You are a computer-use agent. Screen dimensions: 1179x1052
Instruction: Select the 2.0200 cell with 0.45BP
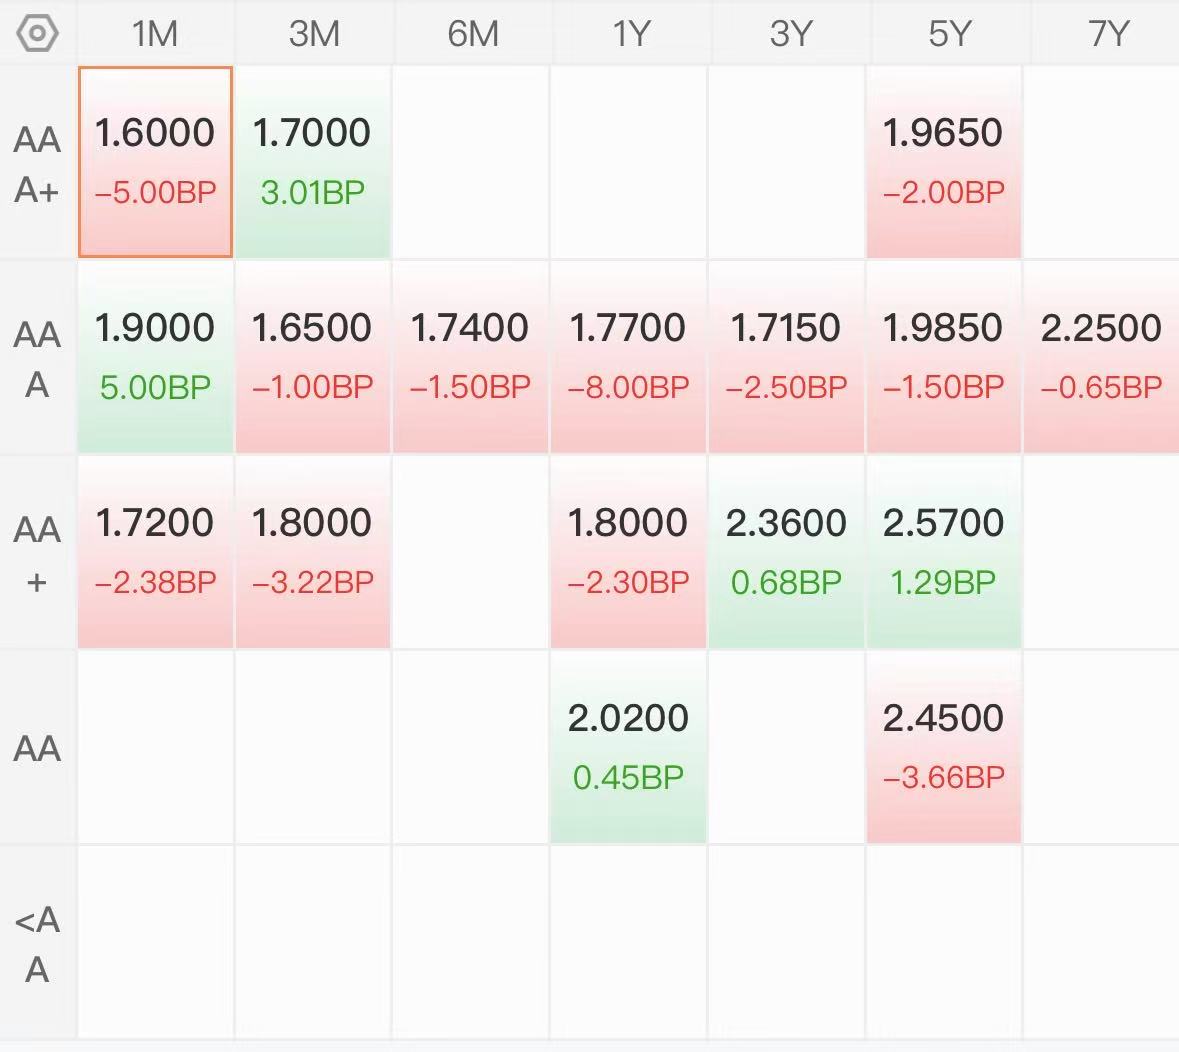pyautogui.click(x=629, y=747)
